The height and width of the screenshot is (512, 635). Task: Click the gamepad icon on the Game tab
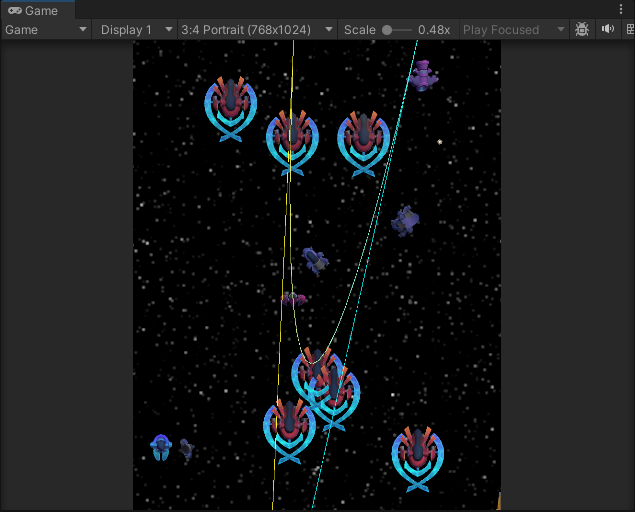pos(14,11)
